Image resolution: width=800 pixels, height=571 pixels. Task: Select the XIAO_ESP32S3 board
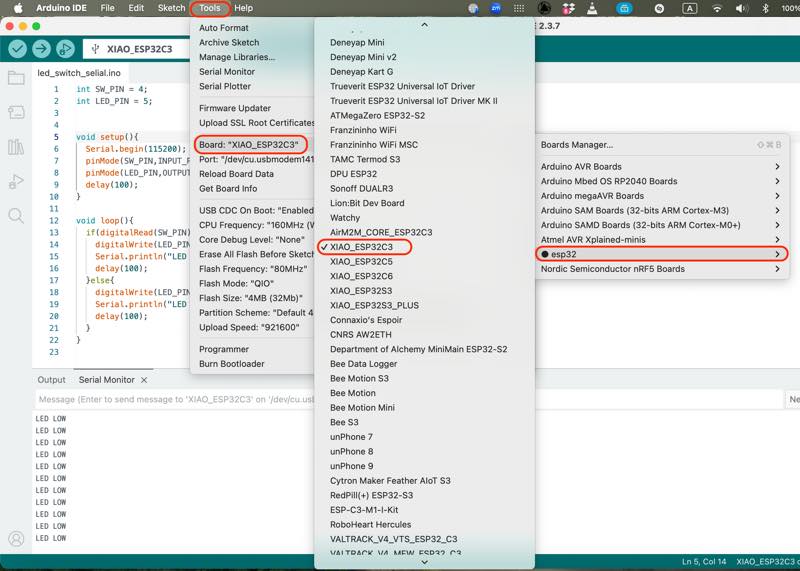pyautogui.click(x=361, y=291)
